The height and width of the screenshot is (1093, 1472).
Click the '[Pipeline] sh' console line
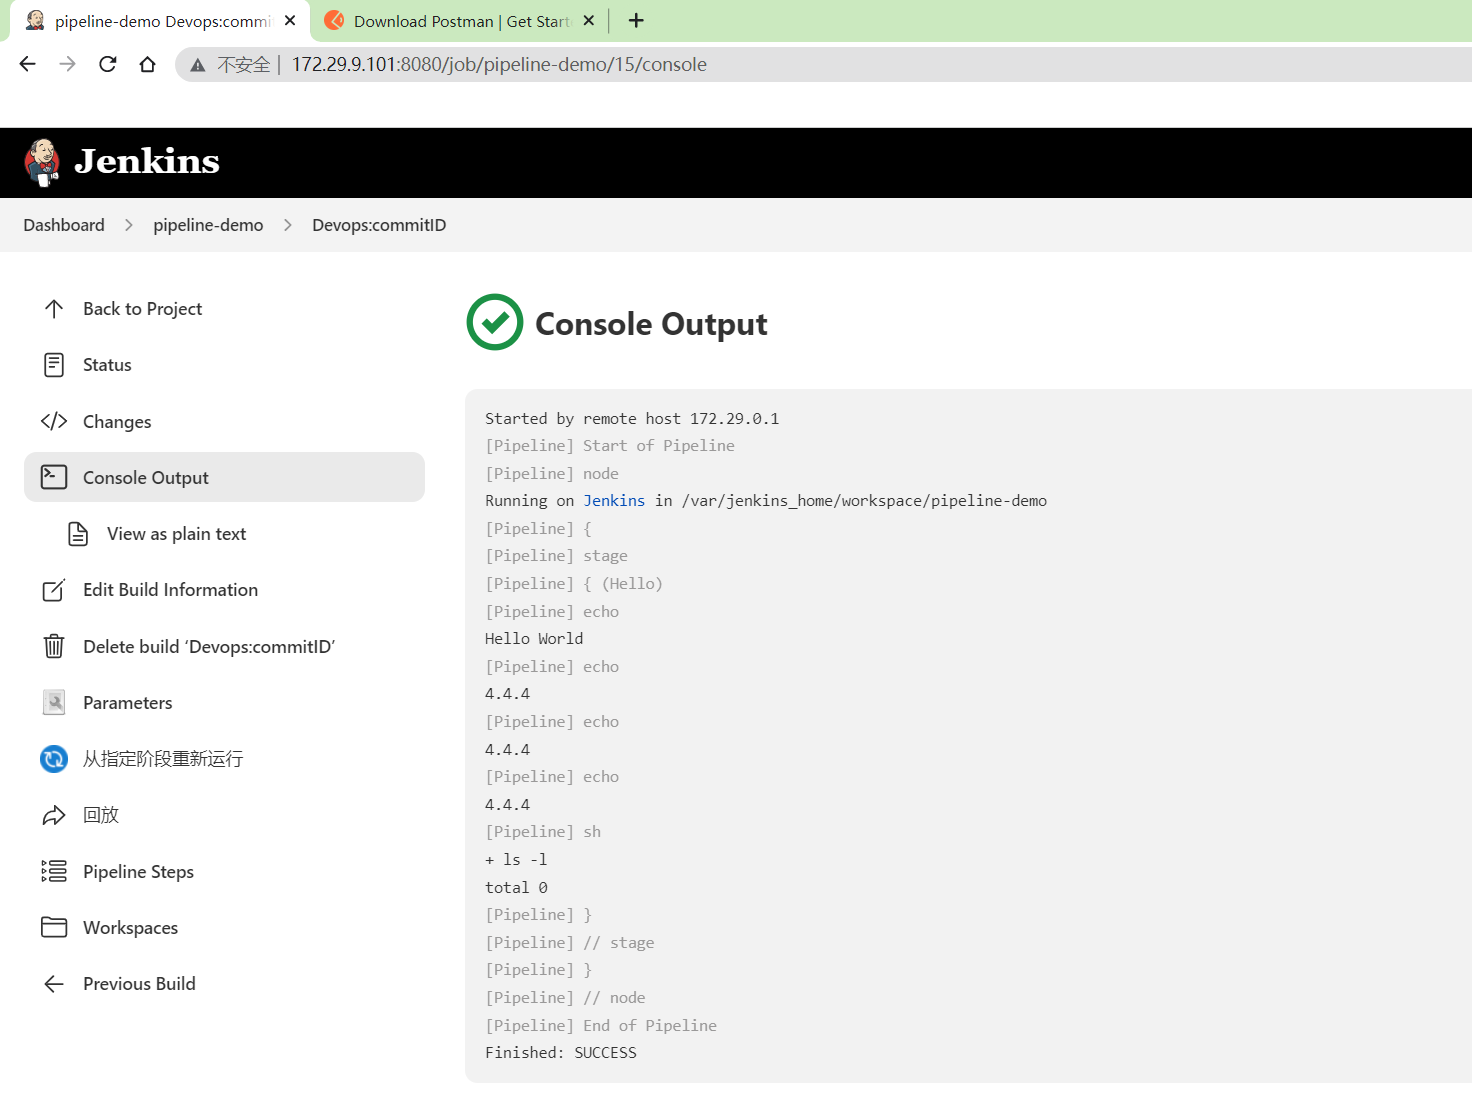coord(543,831)
